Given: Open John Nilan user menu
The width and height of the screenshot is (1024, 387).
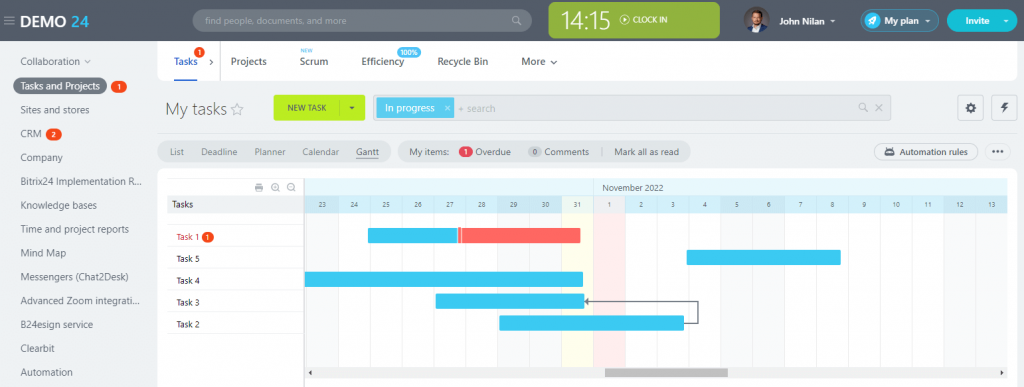Looking at the screenshot, I should [x=807, y=21].
